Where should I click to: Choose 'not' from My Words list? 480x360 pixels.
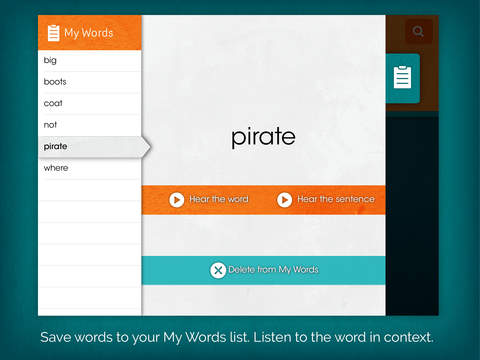point(90,125)
